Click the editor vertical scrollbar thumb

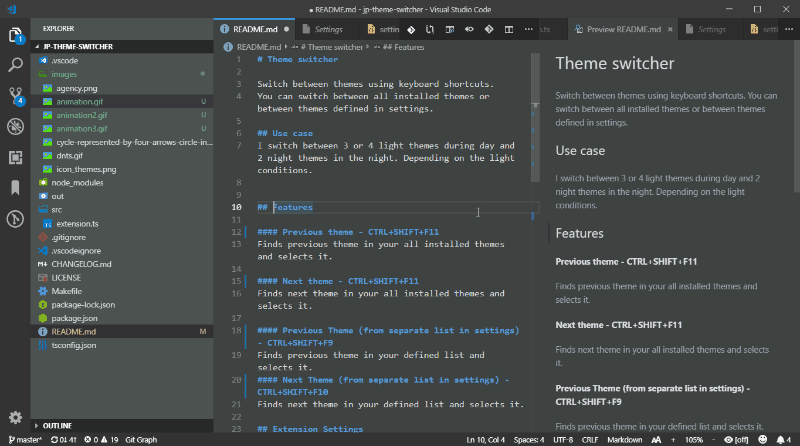coord(535,117)
